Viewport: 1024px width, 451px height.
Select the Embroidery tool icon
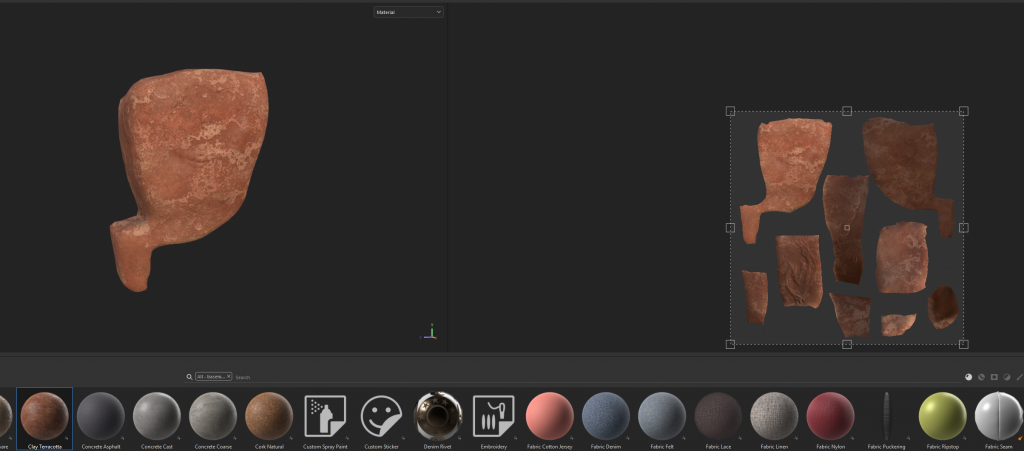point(493,415)
